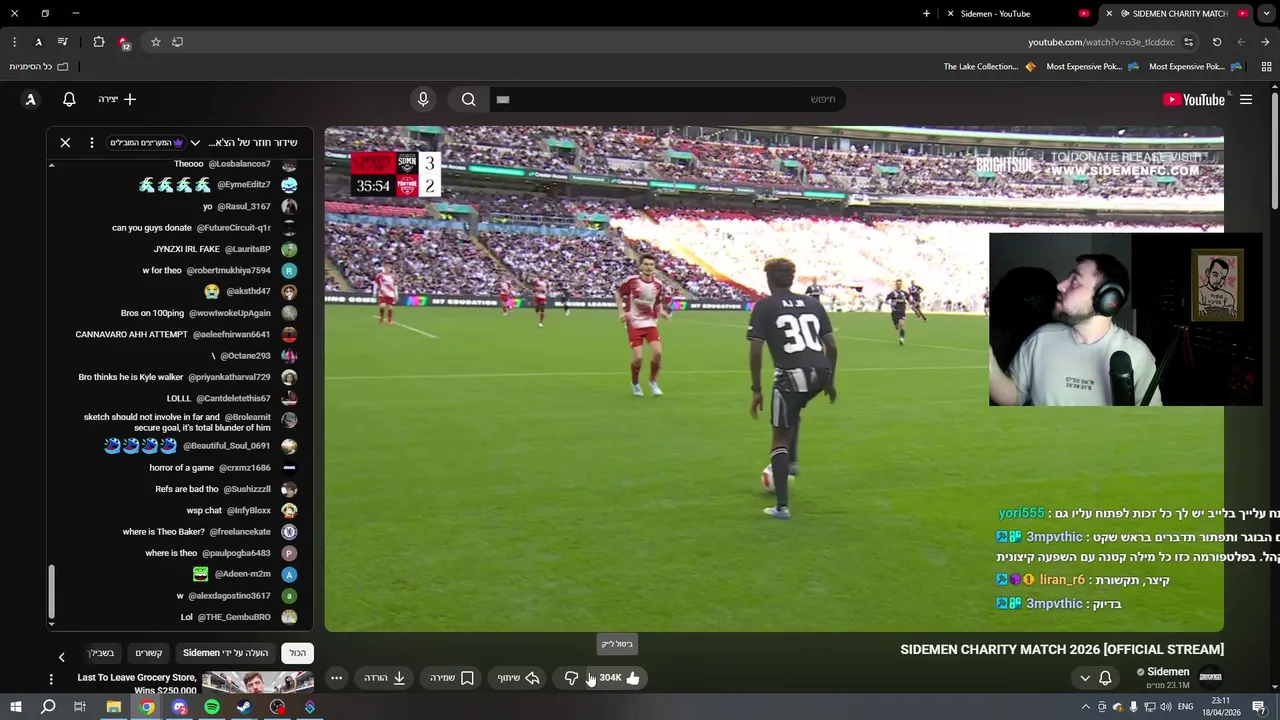Bookmark this page with star icon

[x=155, y=42]
